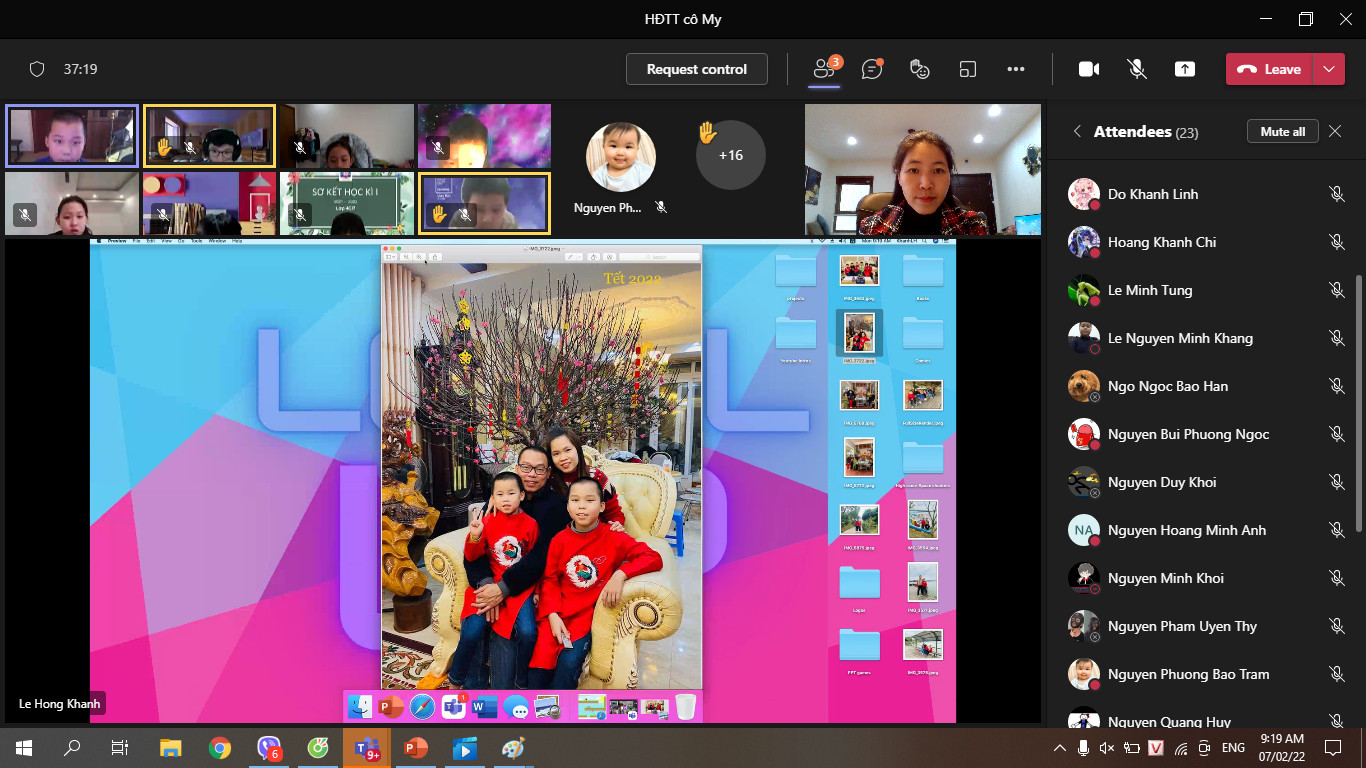Collapse the Attendees panel with the chevron
This screenshot has height=768, width=1366.
pos(1077,132)
